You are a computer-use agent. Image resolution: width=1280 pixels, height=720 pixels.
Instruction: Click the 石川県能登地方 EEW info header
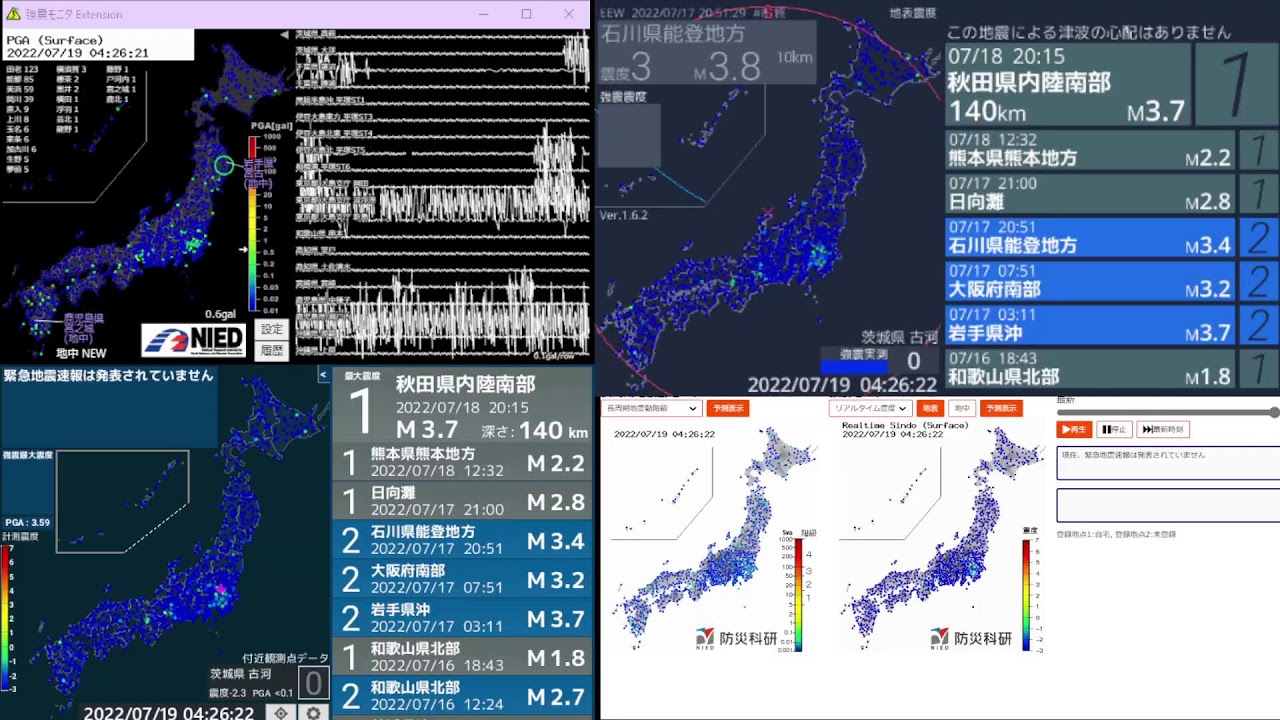(x=707, y=53)
